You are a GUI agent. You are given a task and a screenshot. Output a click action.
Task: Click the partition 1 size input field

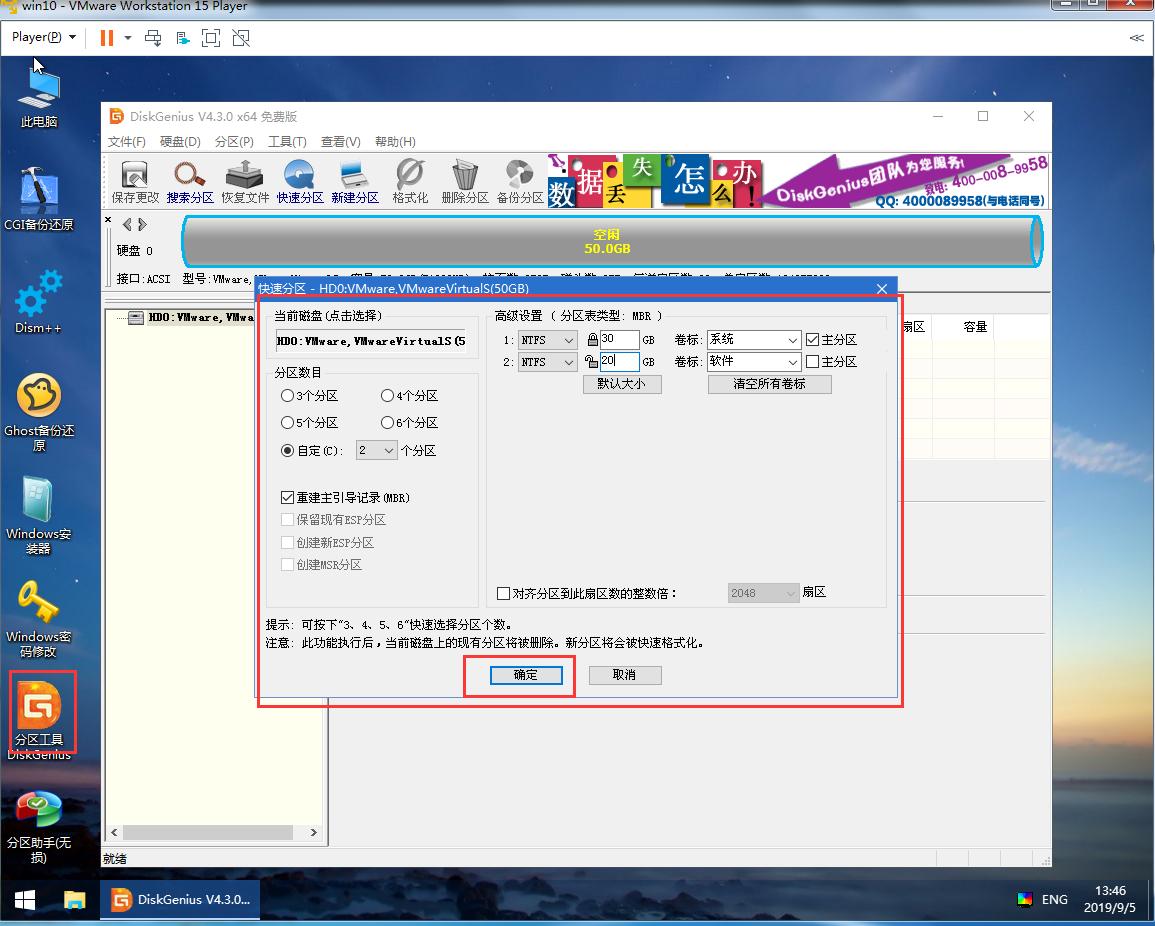(x=619, y=340)
